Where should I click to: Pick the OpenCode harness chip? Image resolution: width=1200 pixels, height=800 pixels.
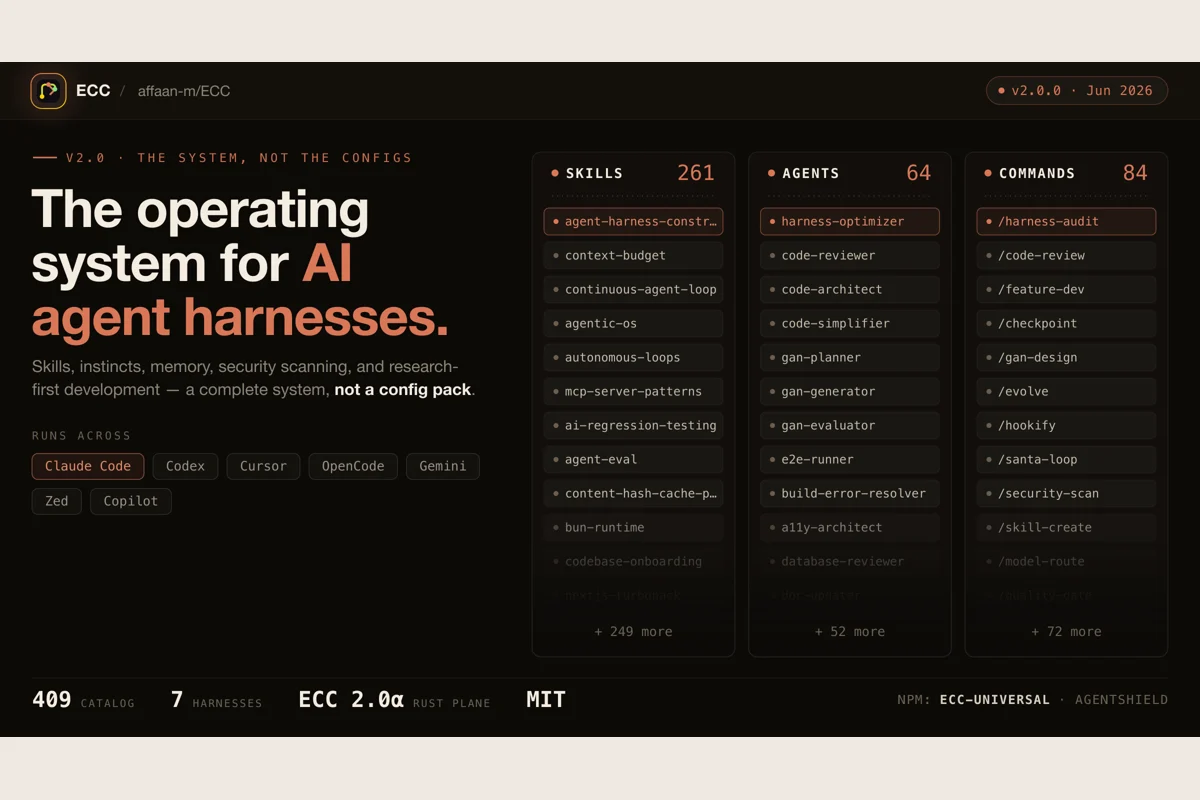(353, 466)
